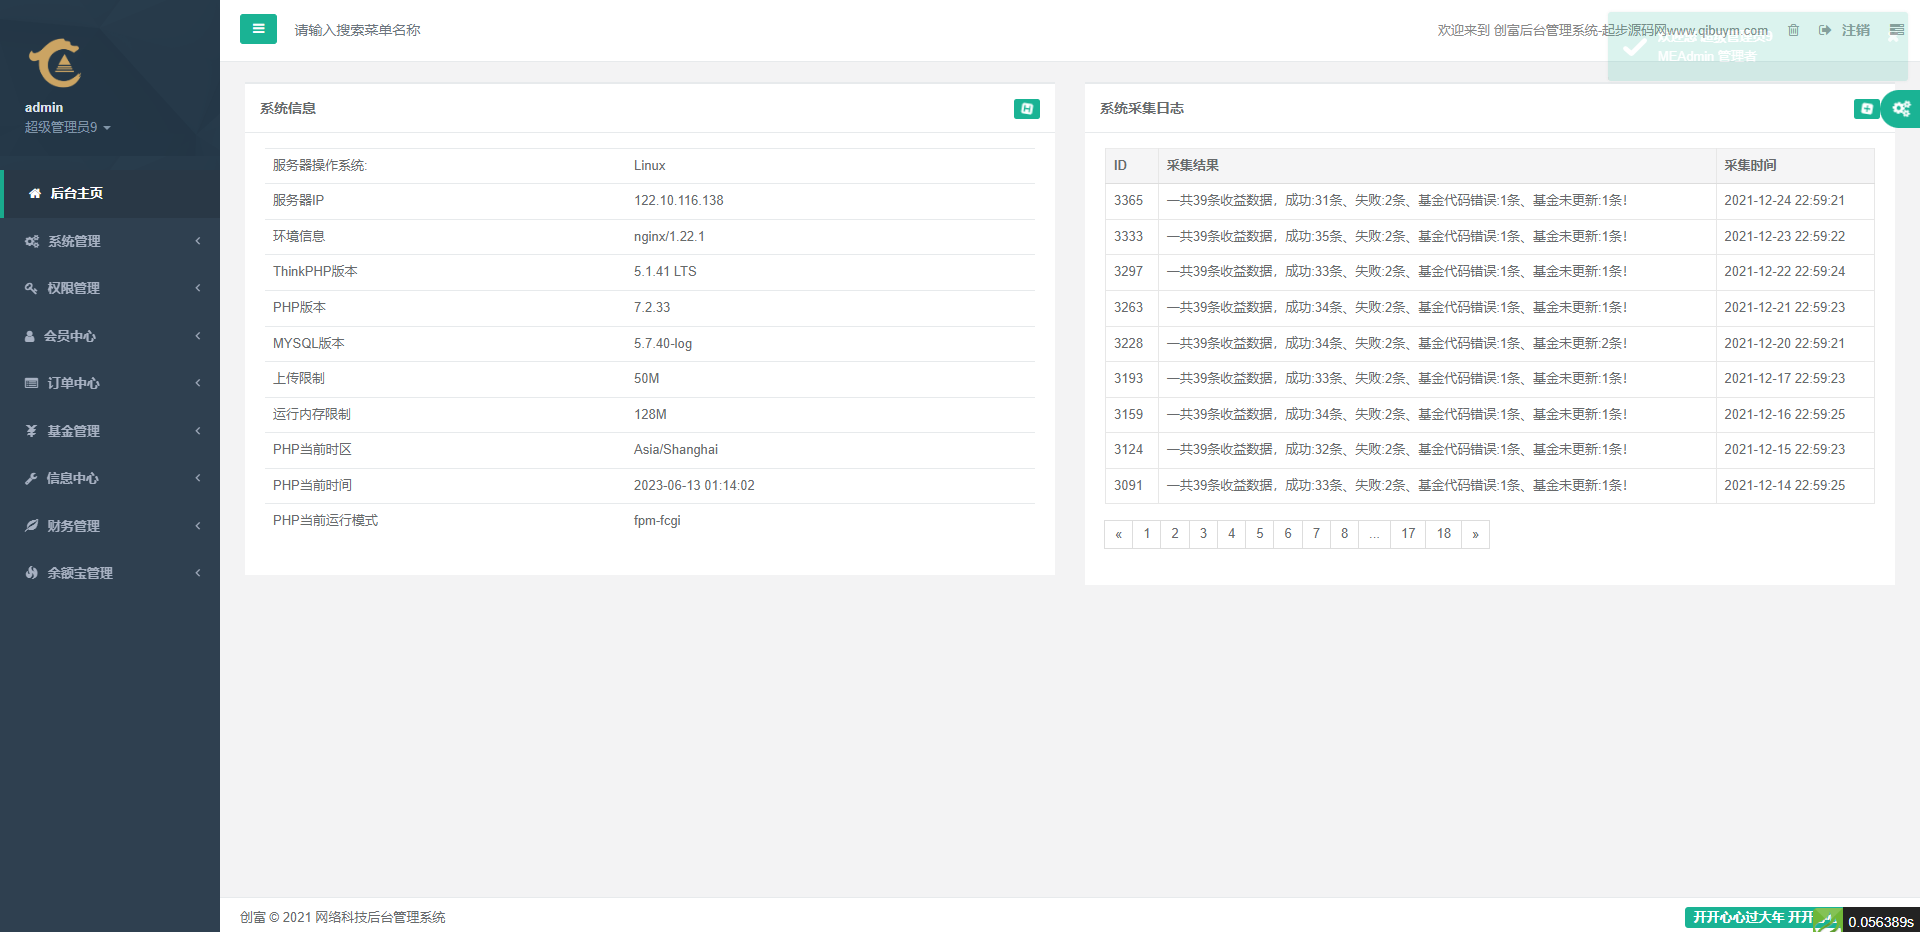Image resolution: width=1920 pixels, height=932 pixels.
Task: Click the MYSQL version value 5.7.40-log
Action: tap(663, 344)
